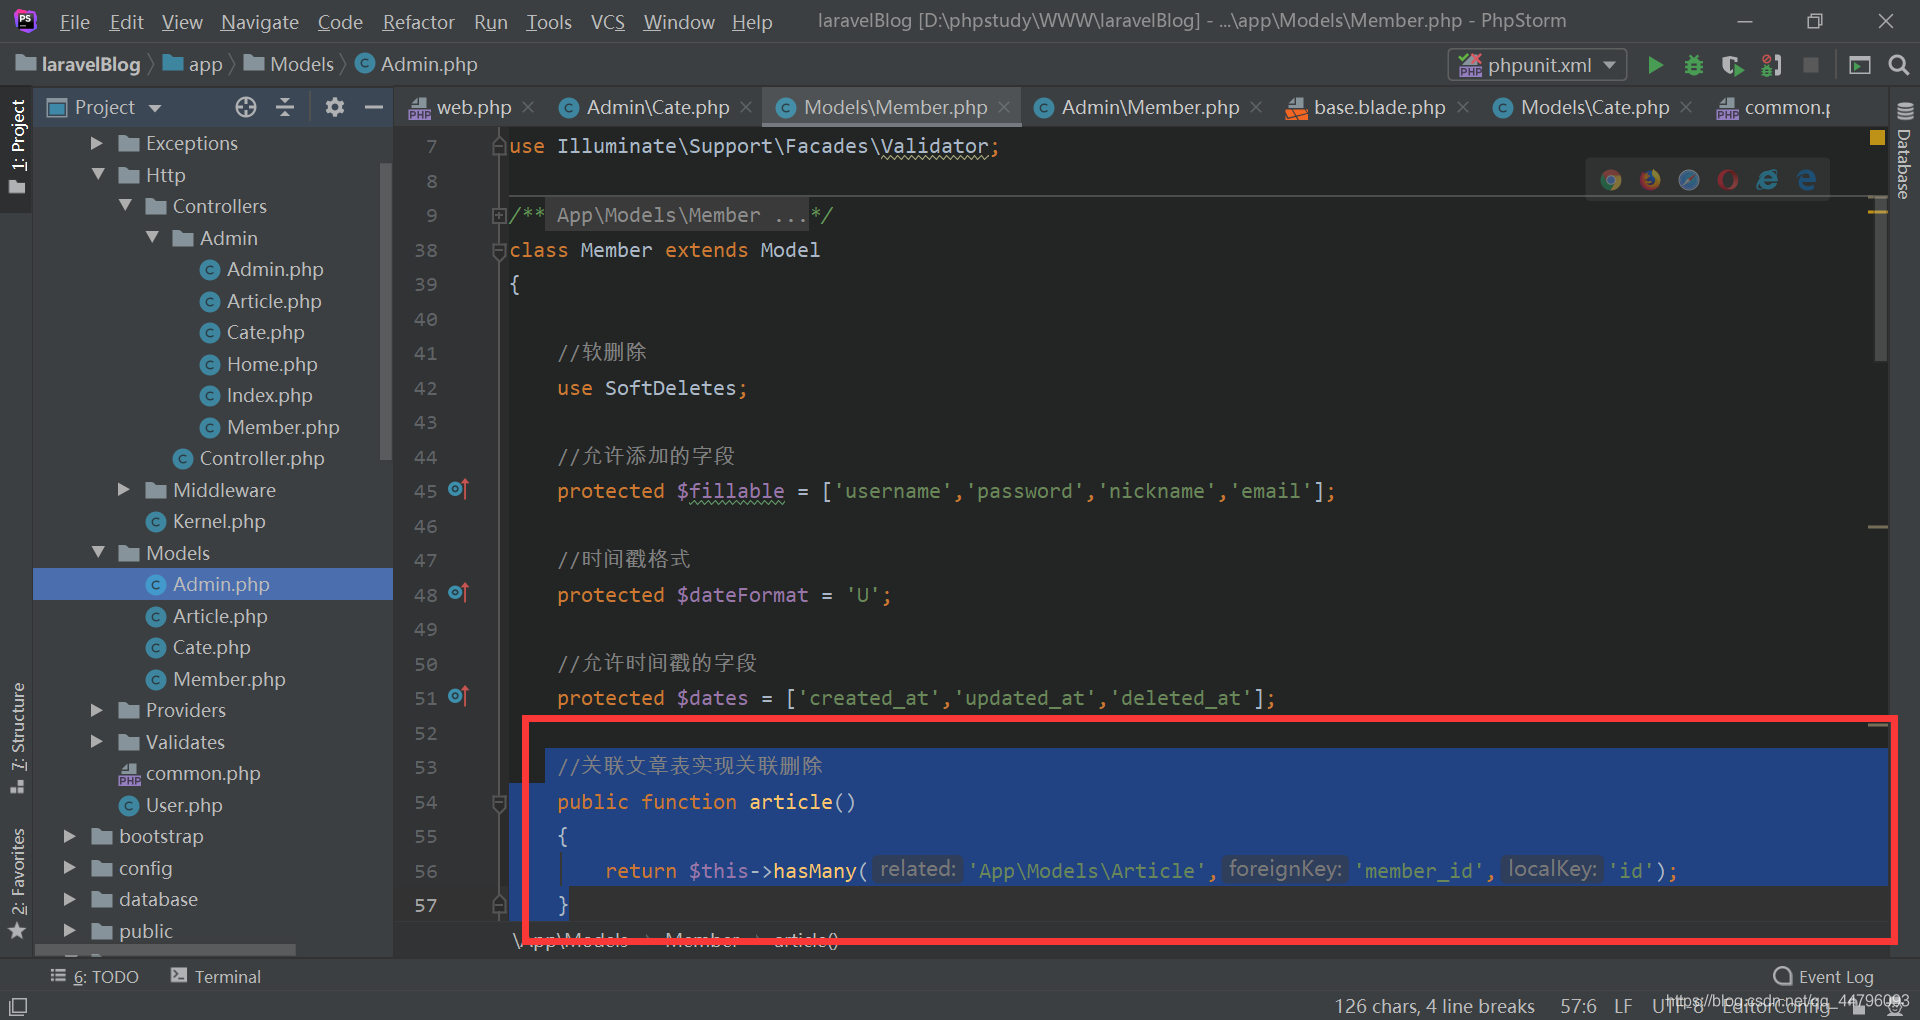This screenshot has width=1920, height=1020.
Task: Click the layout window icon beside search
Action: click(x=1860, y=65)
